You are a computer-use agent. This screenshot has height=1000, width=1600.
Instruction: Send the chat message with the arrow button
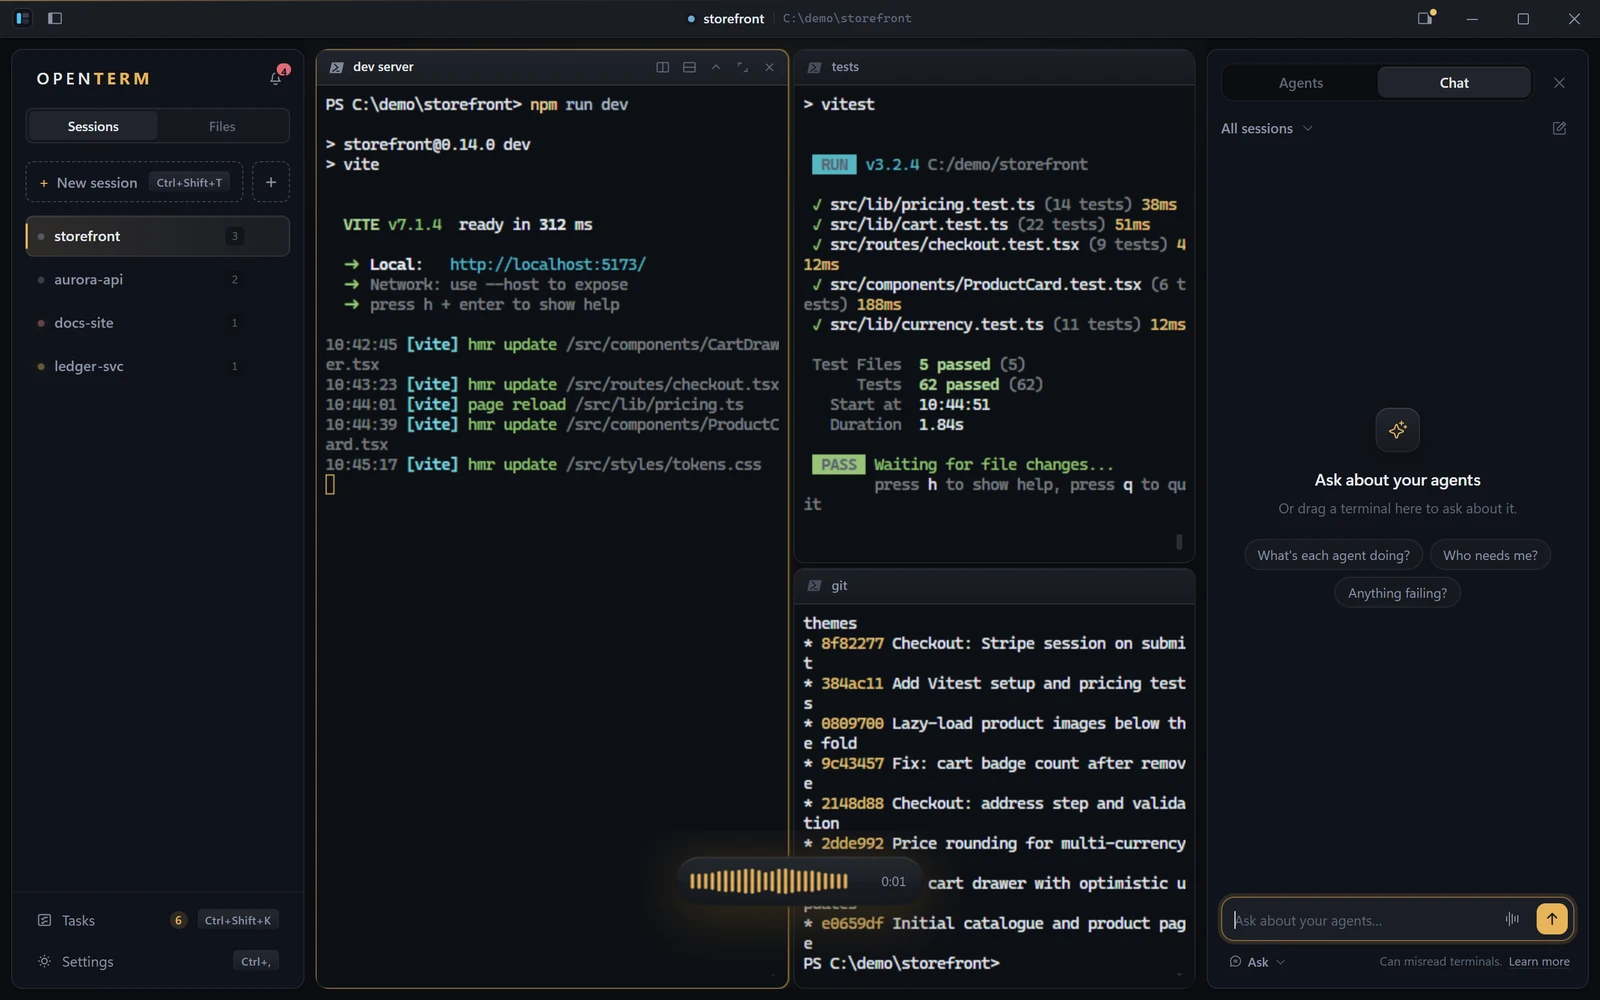point(1551,919)
